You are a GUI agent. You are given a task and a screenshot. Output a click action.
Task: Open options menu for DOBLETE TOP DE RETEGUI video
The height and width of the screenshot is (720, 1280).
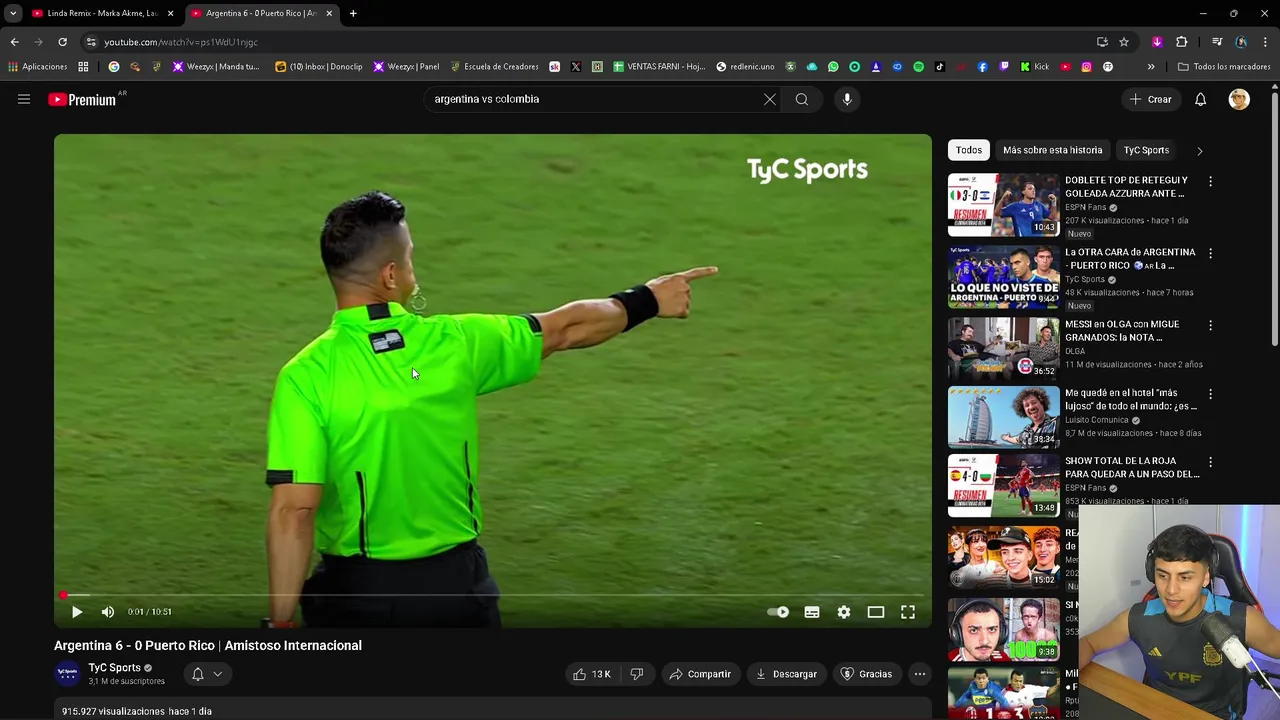pos(1210,182)
